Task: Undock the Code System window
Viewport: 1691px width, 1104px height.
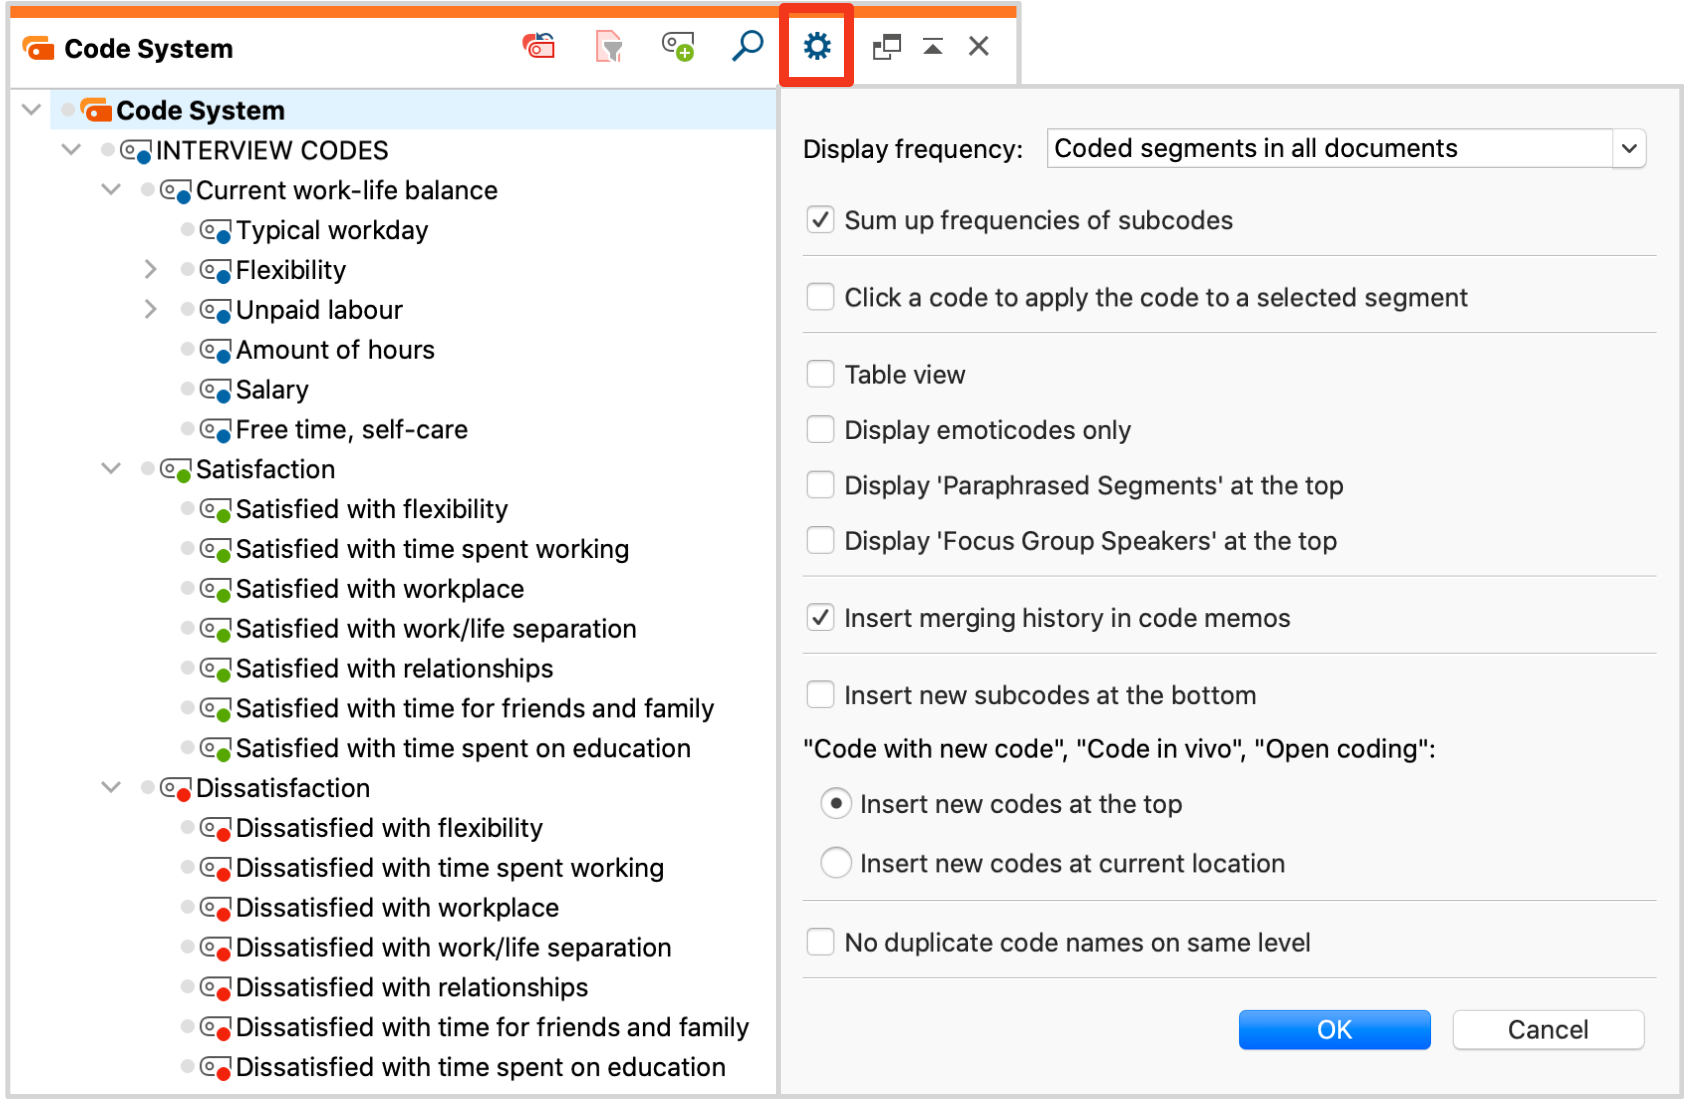Action: point(886,47)
